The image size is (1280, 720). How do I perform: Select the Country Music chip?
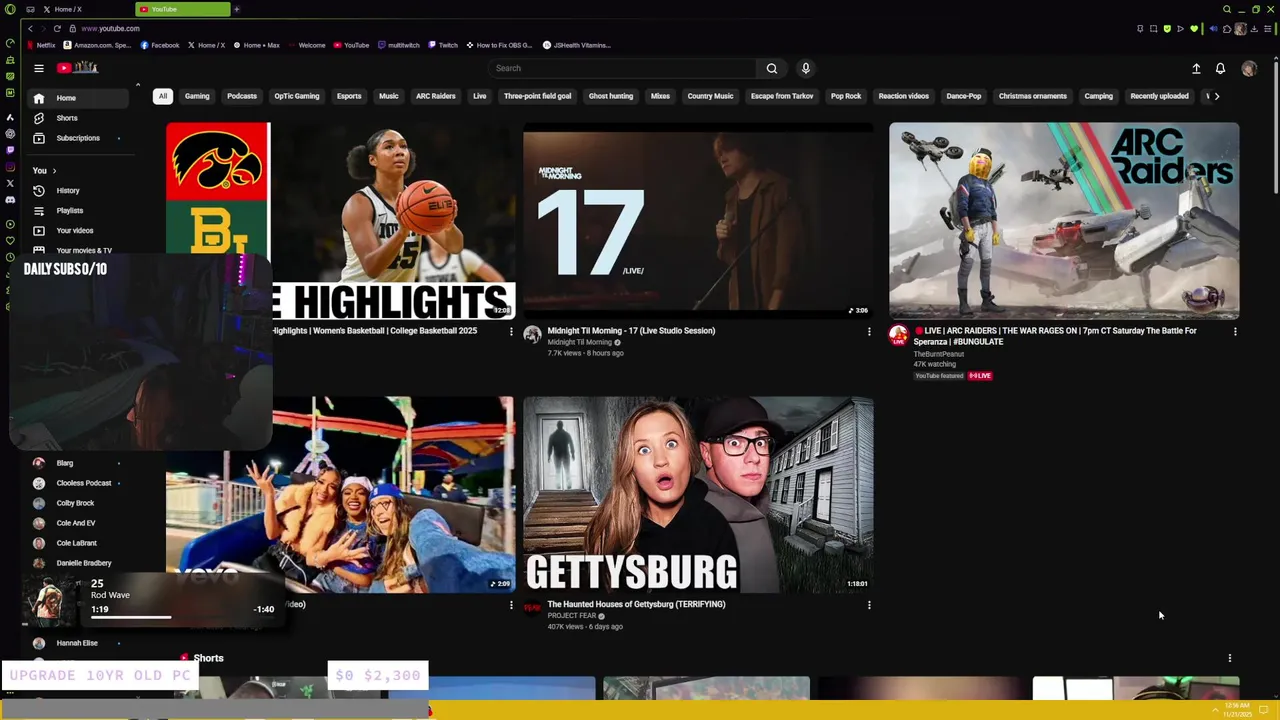[x=710, y=96]
